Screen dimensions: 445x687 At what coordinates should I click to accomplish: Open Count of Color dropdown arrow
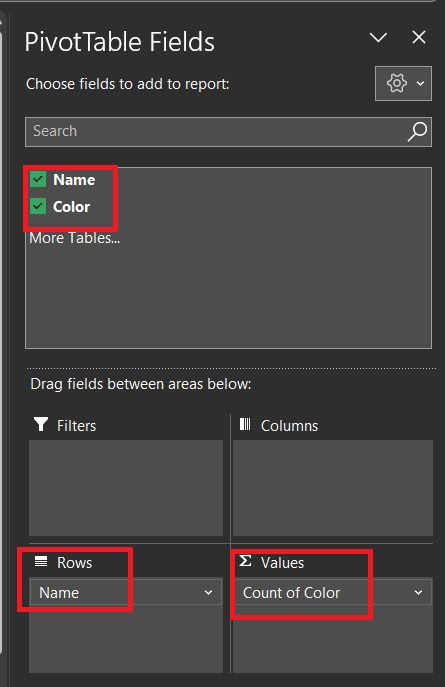[419, 593]
